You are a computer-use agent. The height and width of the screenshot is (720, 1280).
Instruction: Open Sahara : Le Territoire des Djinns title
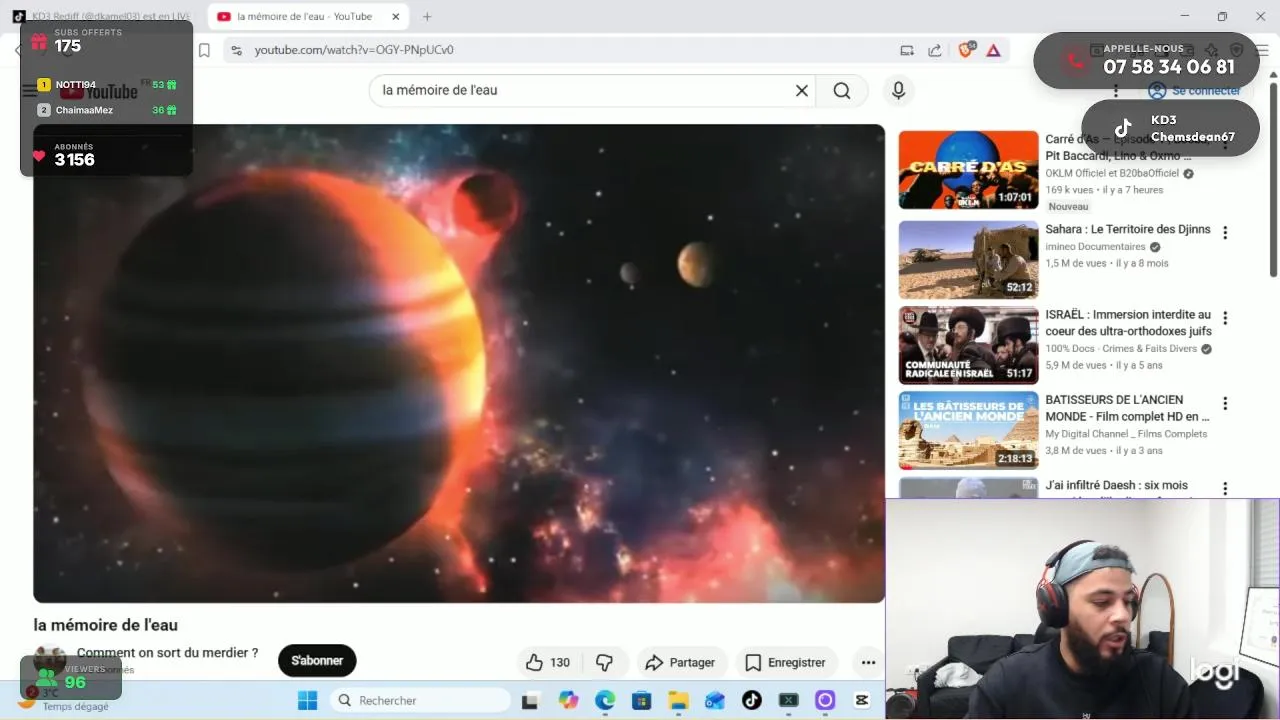pos(1128,229)
